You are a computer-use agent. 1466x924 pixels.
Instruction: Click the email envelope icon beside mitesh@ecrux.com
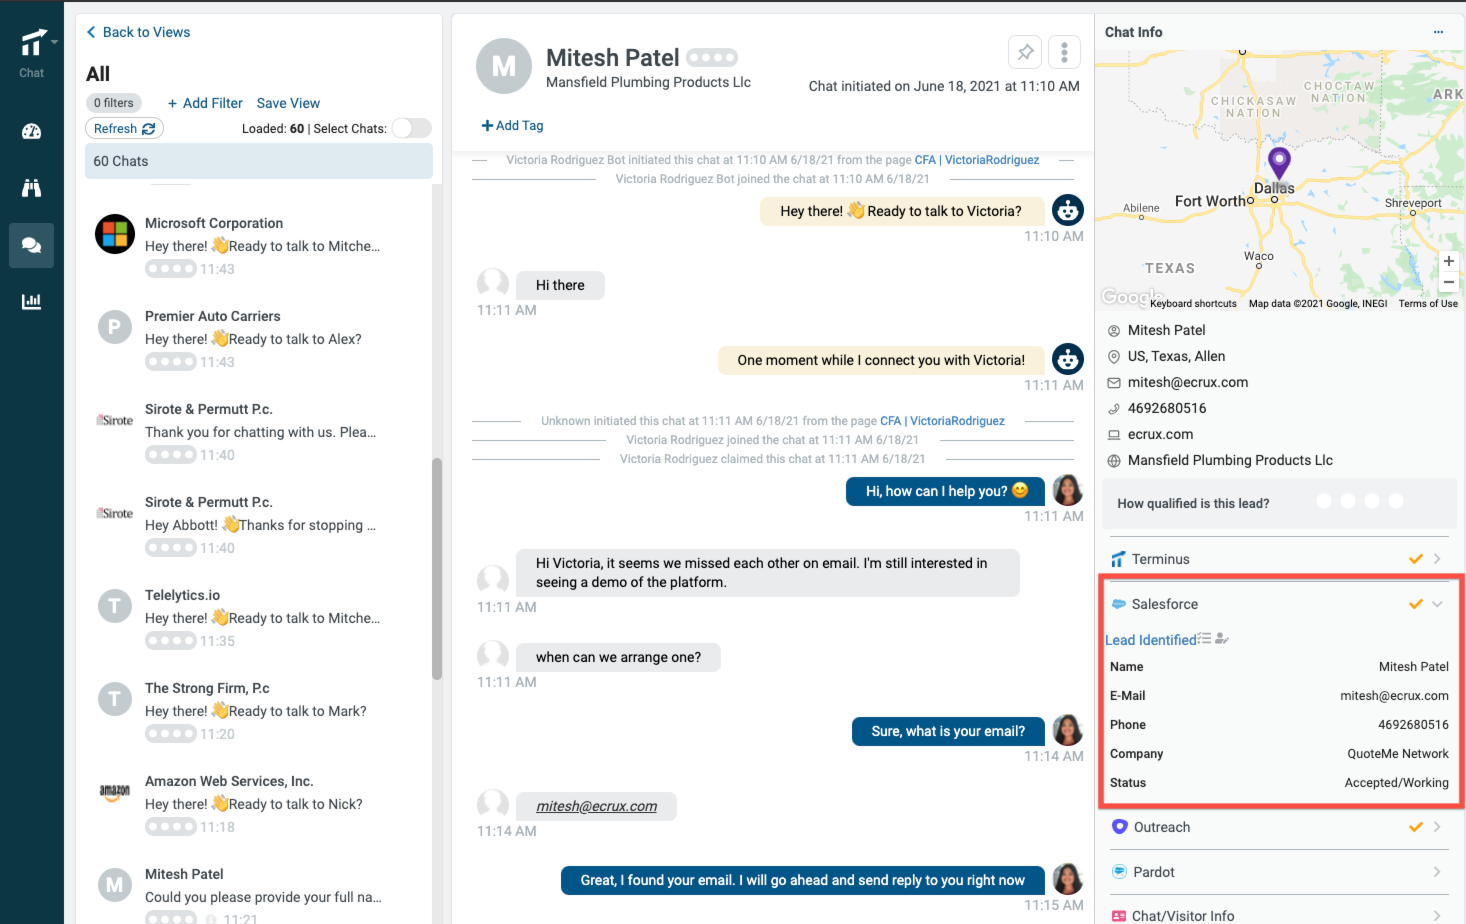(1114, 383)
